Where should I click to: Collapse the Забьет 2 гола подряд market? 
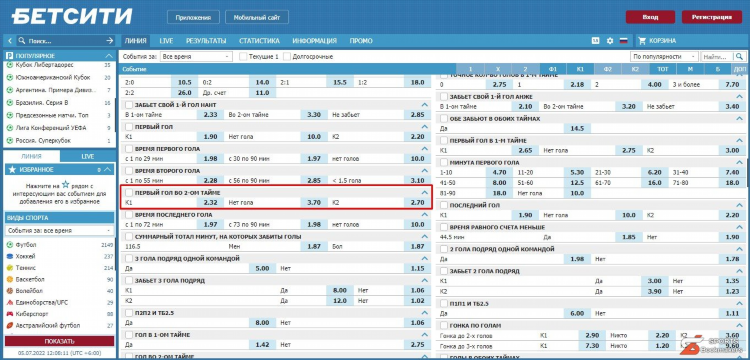point(740,271)
